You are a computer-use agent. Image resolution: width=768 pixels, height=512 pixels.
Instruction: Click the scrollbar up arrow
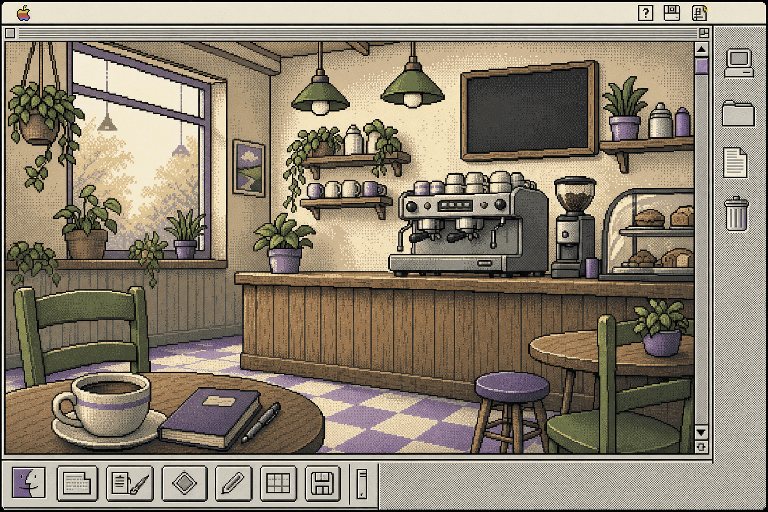[x=702, y=49]
